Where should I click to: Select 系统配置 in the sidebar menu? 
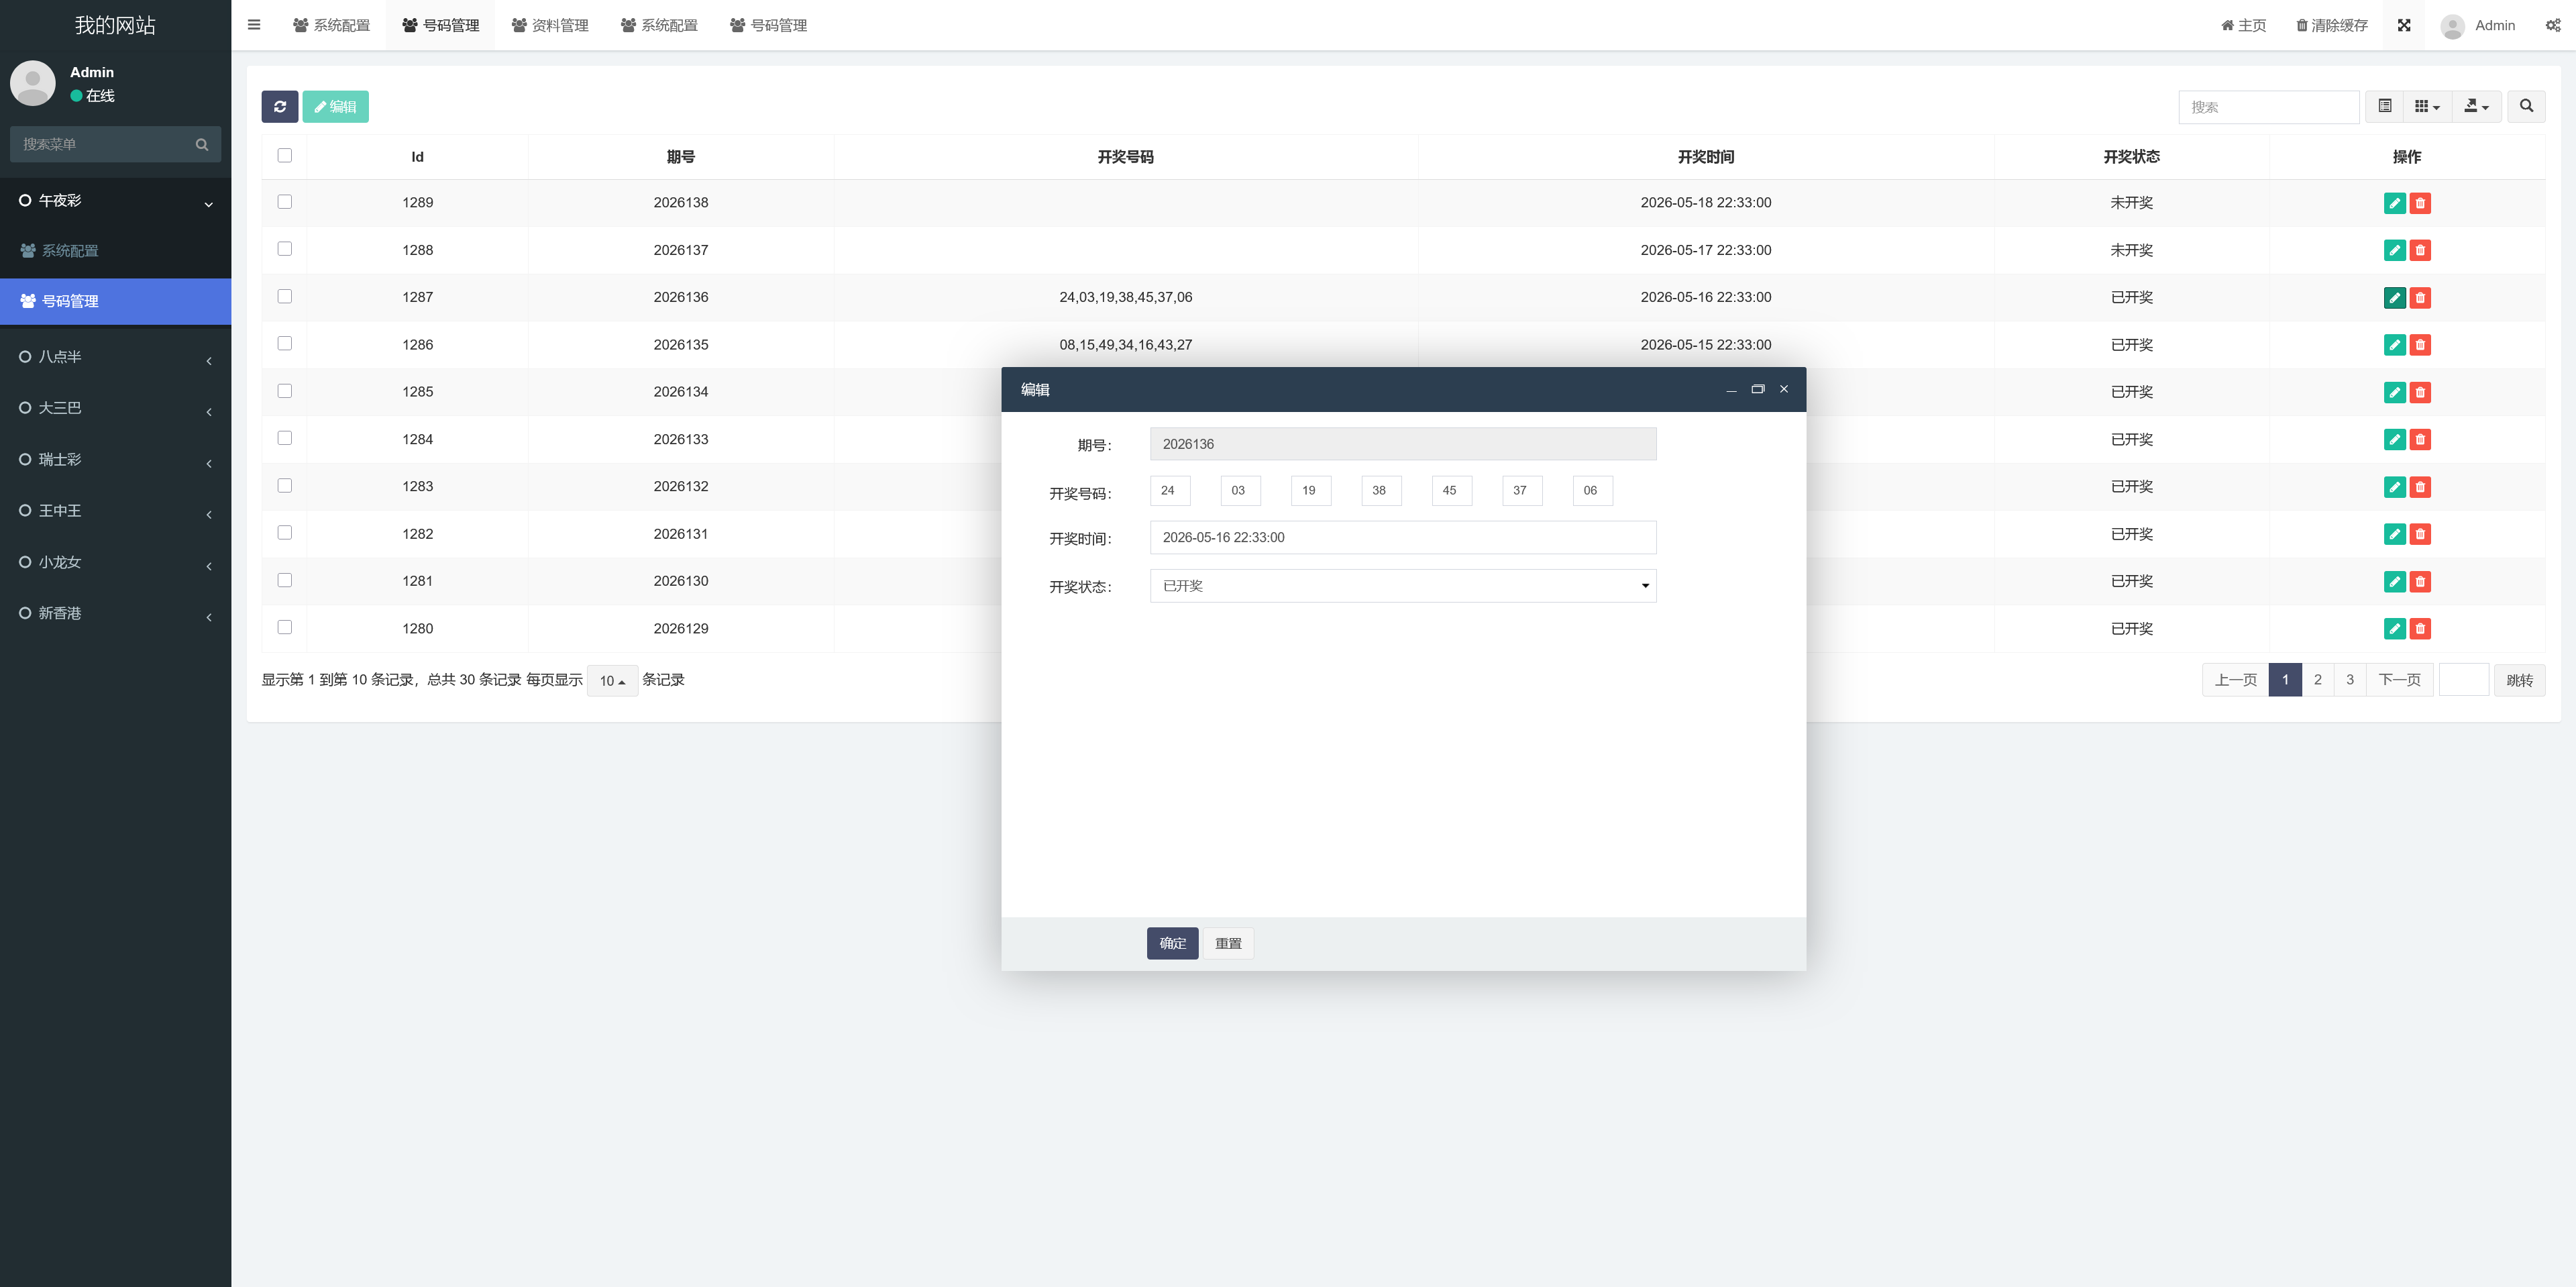coord(115,251)
